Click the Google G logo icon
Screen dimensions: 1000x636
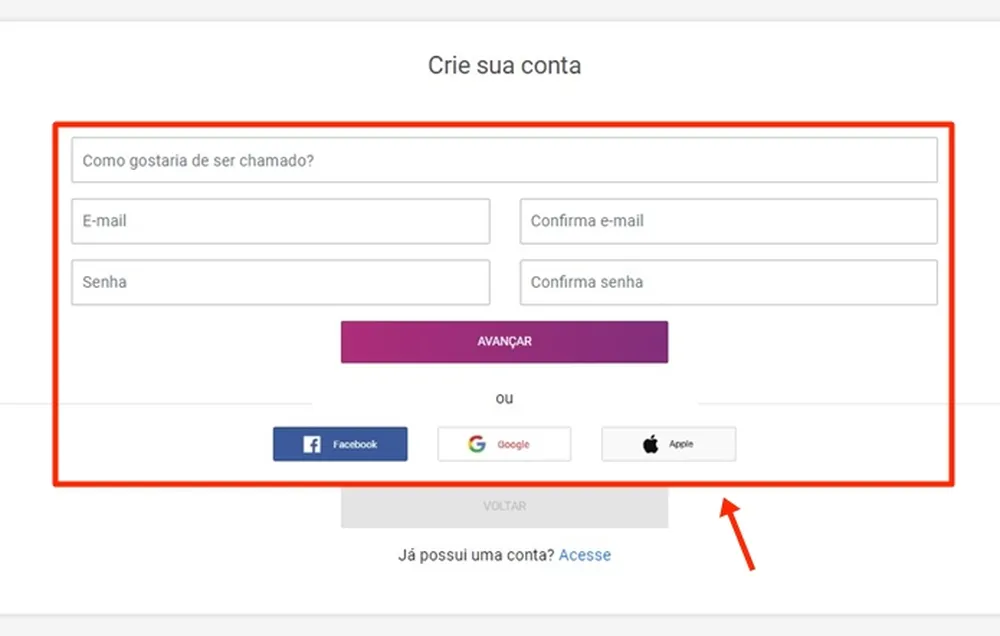[x=476, y=444]
